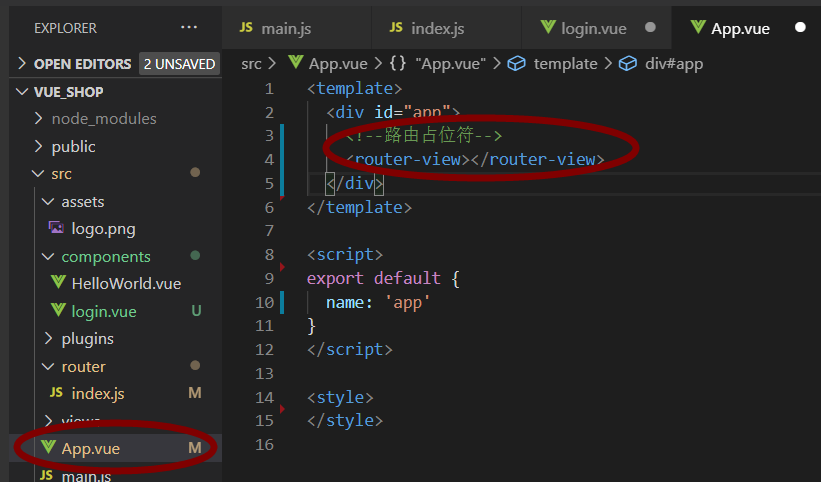Viewport: 821px width, 482px height.
Task: Place cursor on the router-view line
Action: pyautogui.click(x=475, y=159)
